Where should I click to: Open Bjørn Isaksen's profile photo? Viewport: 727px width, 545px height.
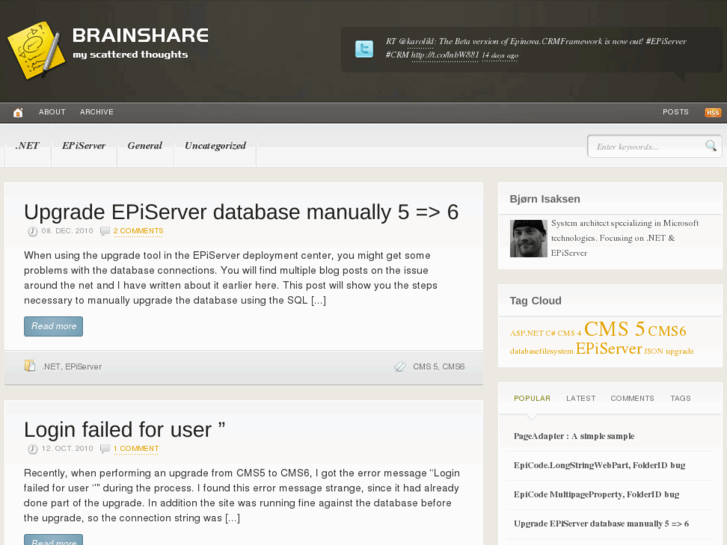pos(529,238)
